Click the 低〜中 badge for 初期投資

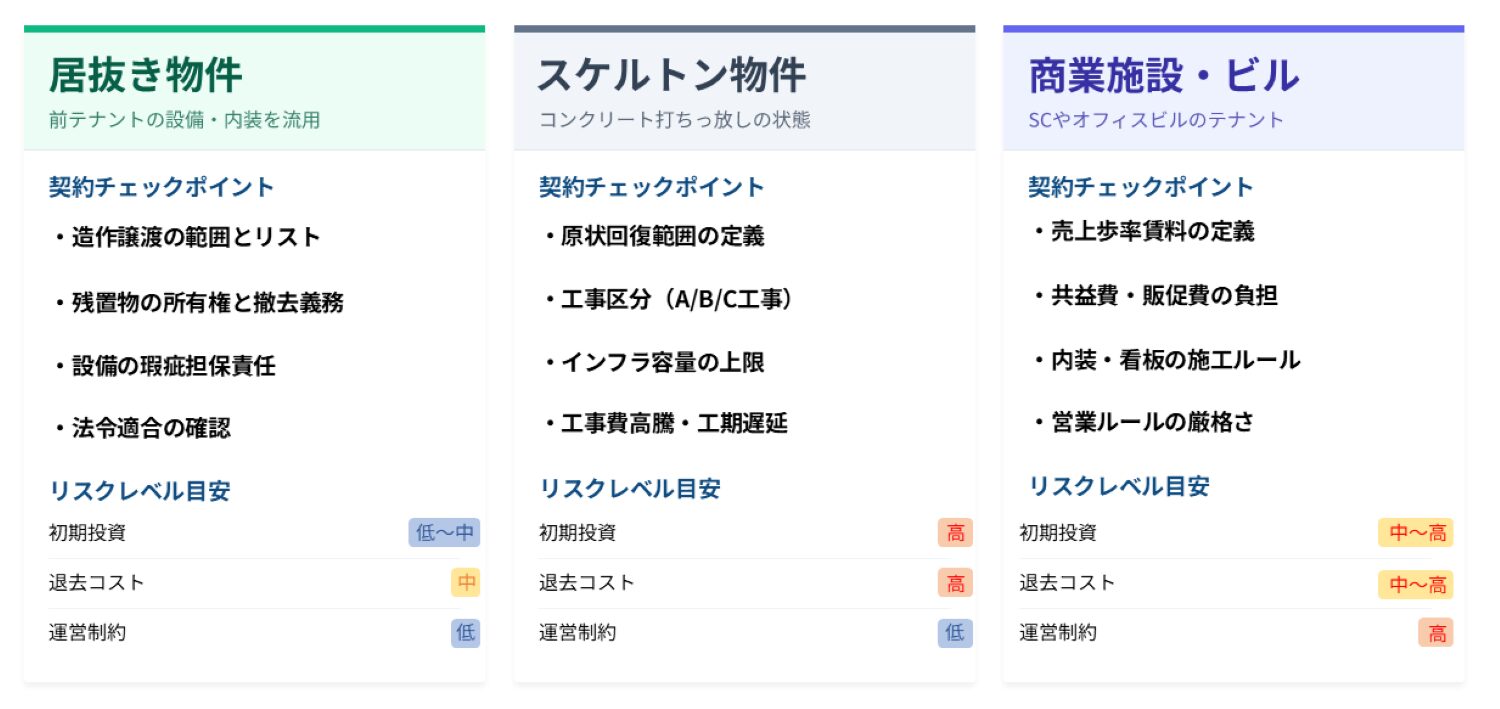[x=444, y=533]
